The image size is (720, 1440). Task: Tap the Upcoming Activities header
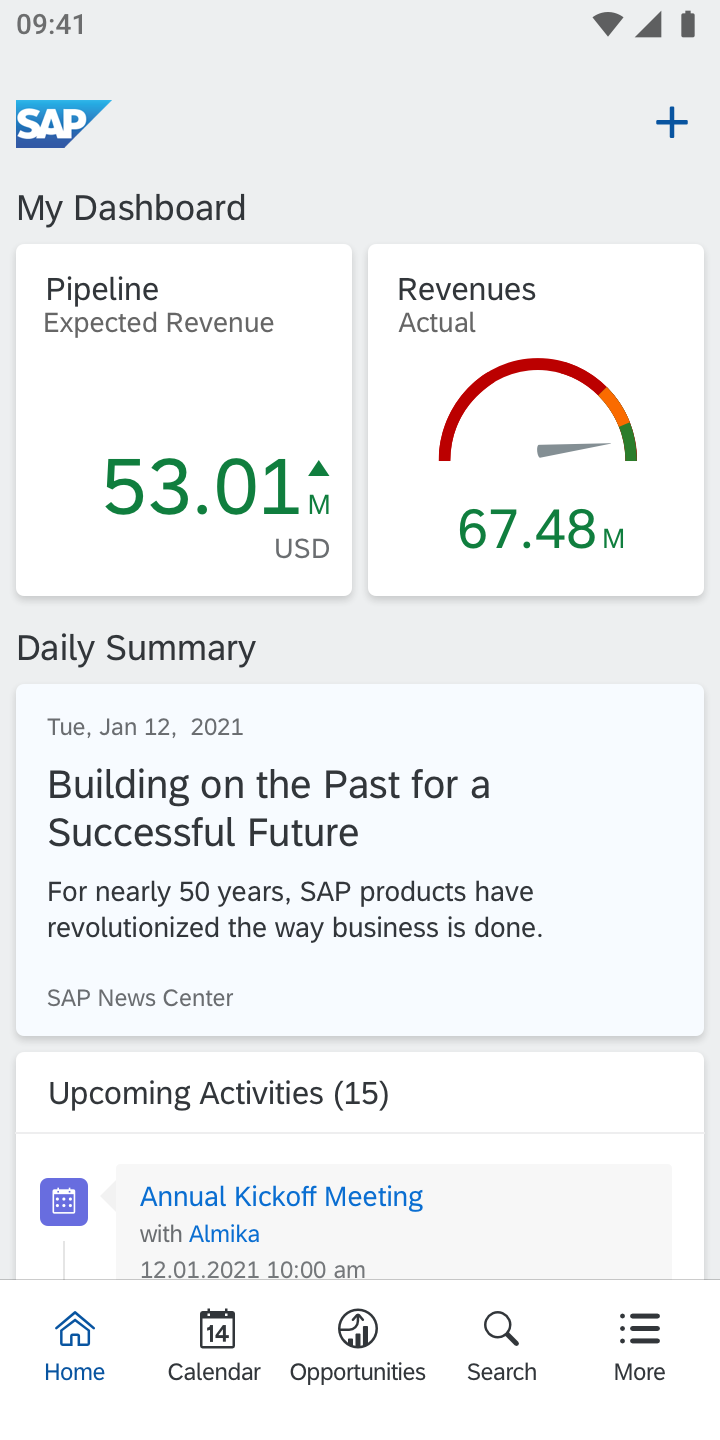coord(219,1093)
